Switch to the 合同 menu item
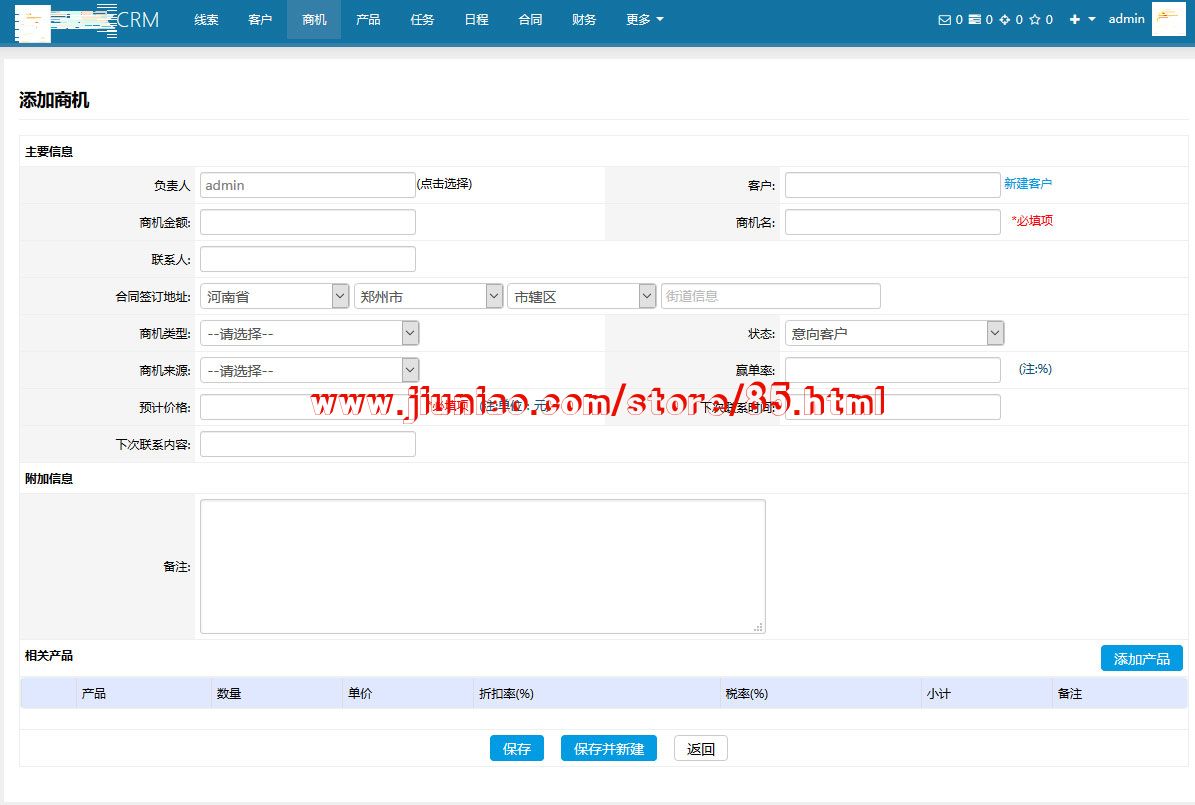 530,20
